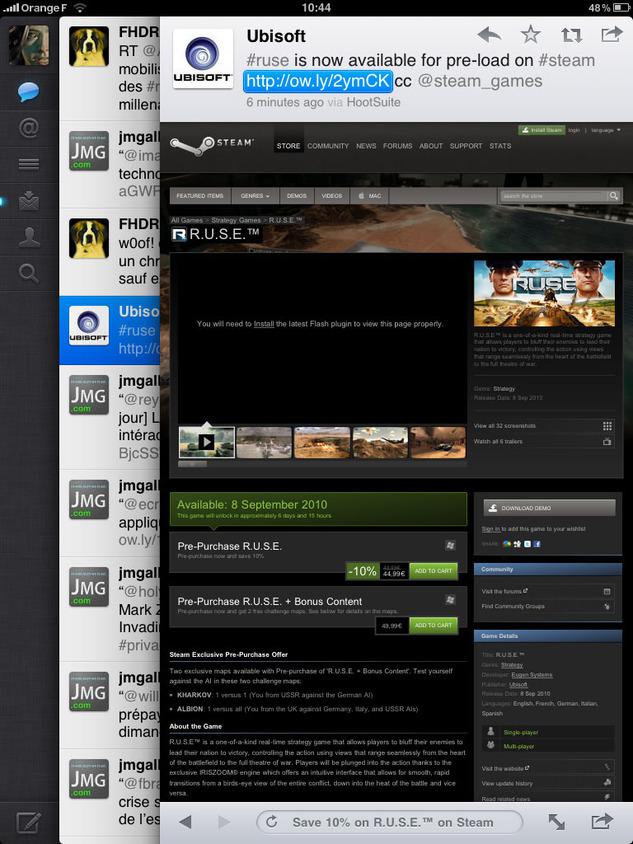Open the search magnifier icon in sidebar

click(29, 273)
